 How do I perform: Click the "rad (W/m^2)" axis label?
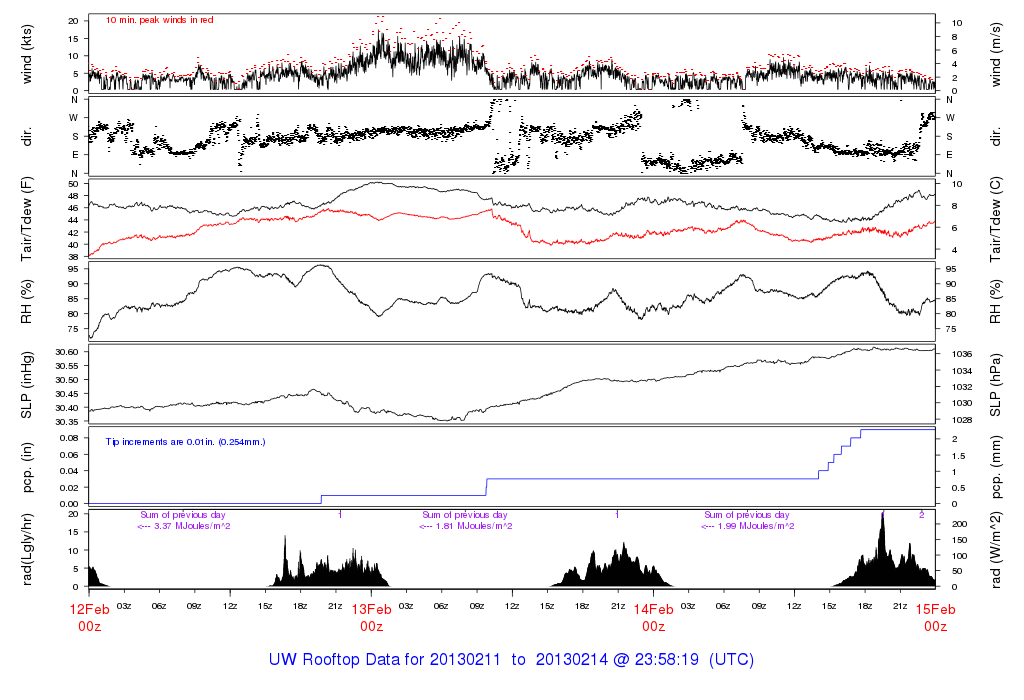[x=995, y=550]
